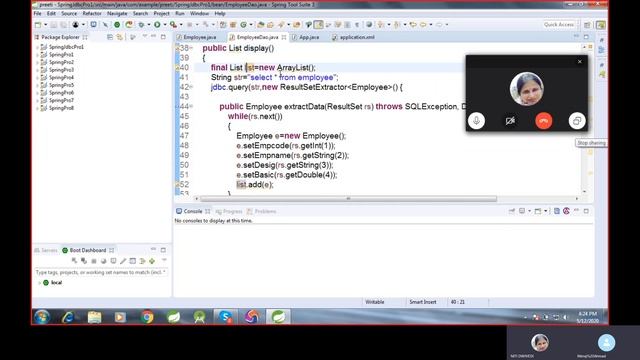Image resolution: width=640 pixels, height=360 pixels.
Task: Switch to application.xml editor tab
Action: 353,37
